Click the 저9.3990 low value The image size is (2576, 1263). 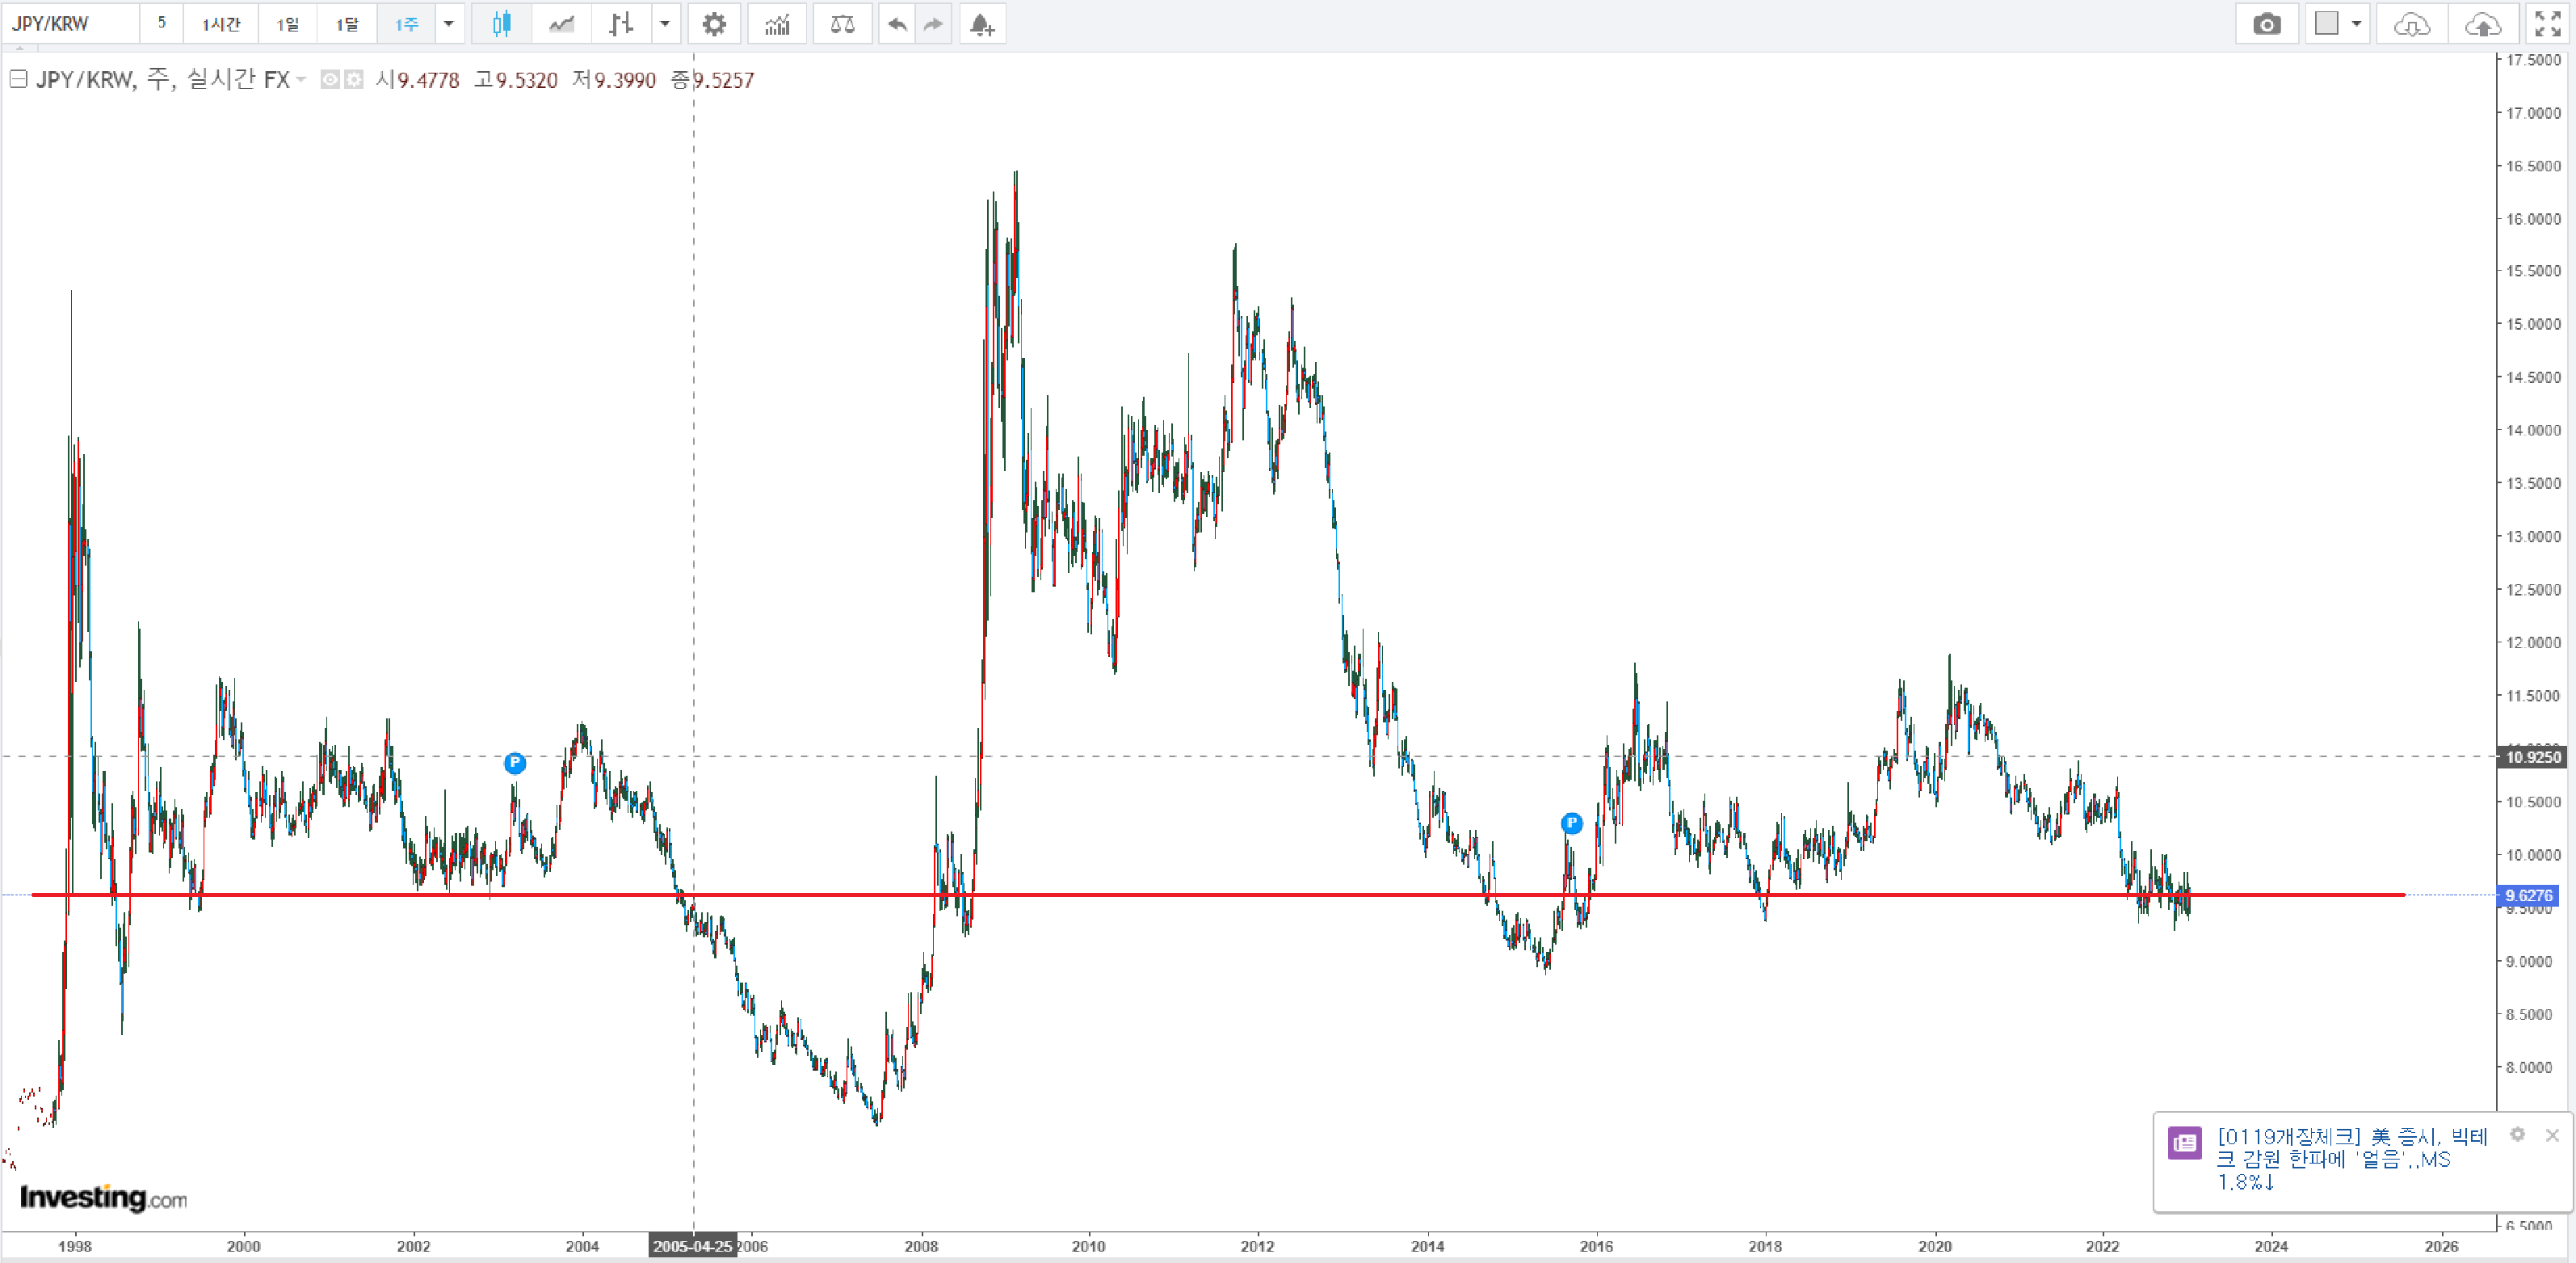[x=614, y=80]
